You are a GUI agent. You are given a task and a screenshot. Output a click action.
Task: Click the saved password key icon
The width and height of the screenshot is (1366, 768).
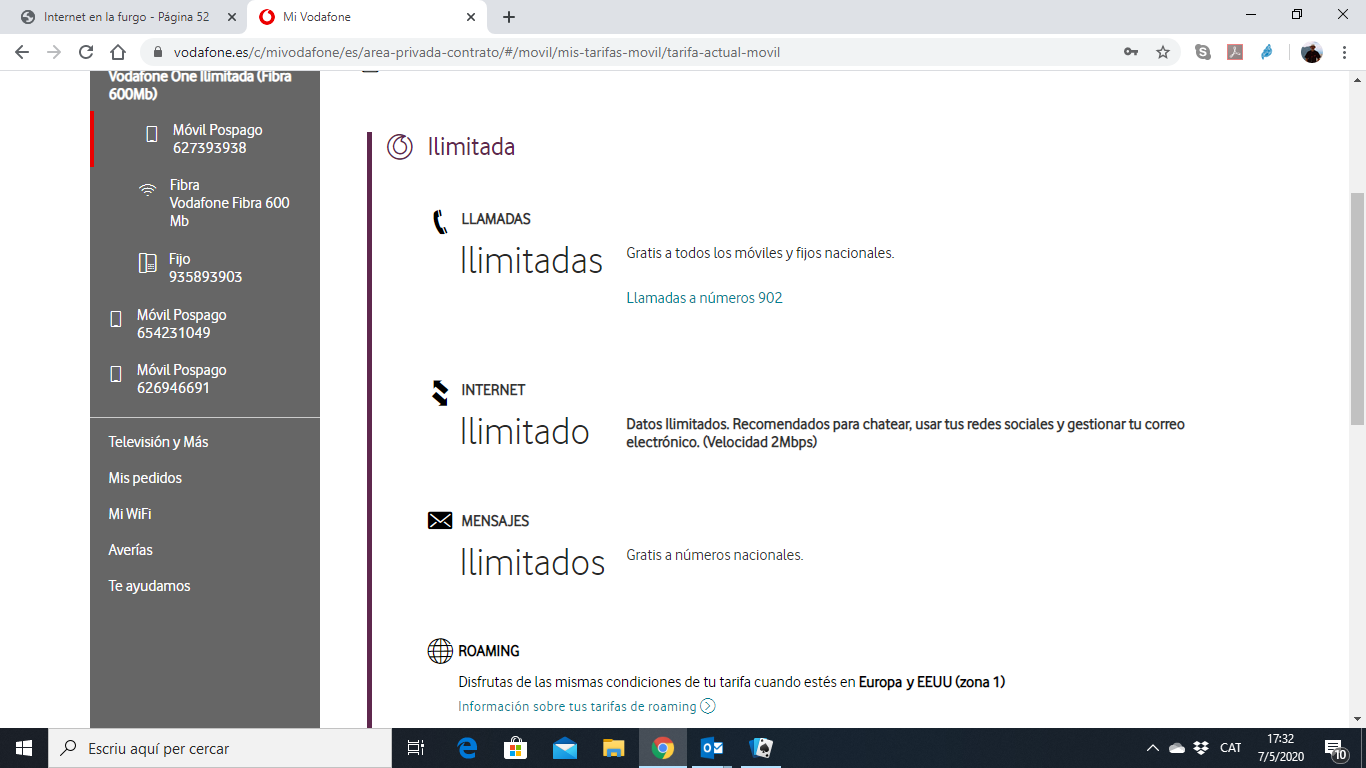[x=1131, y=52]
